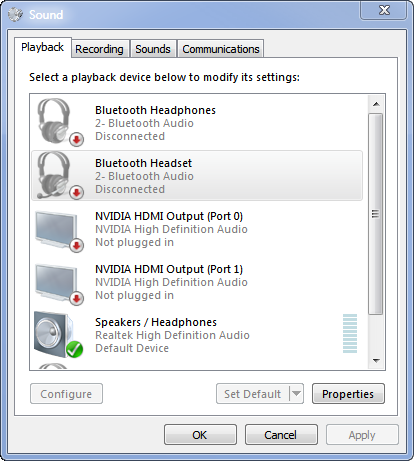The width and height of the screenshot is (414, 461).
Task: Click the scrollbar down arrow
Action: click(x=376, y=360)
